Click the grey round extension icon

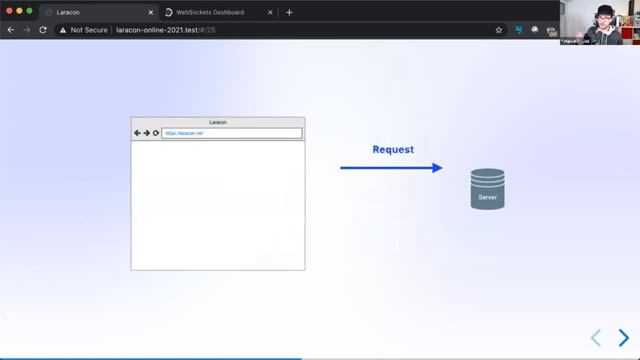(535, 29)
